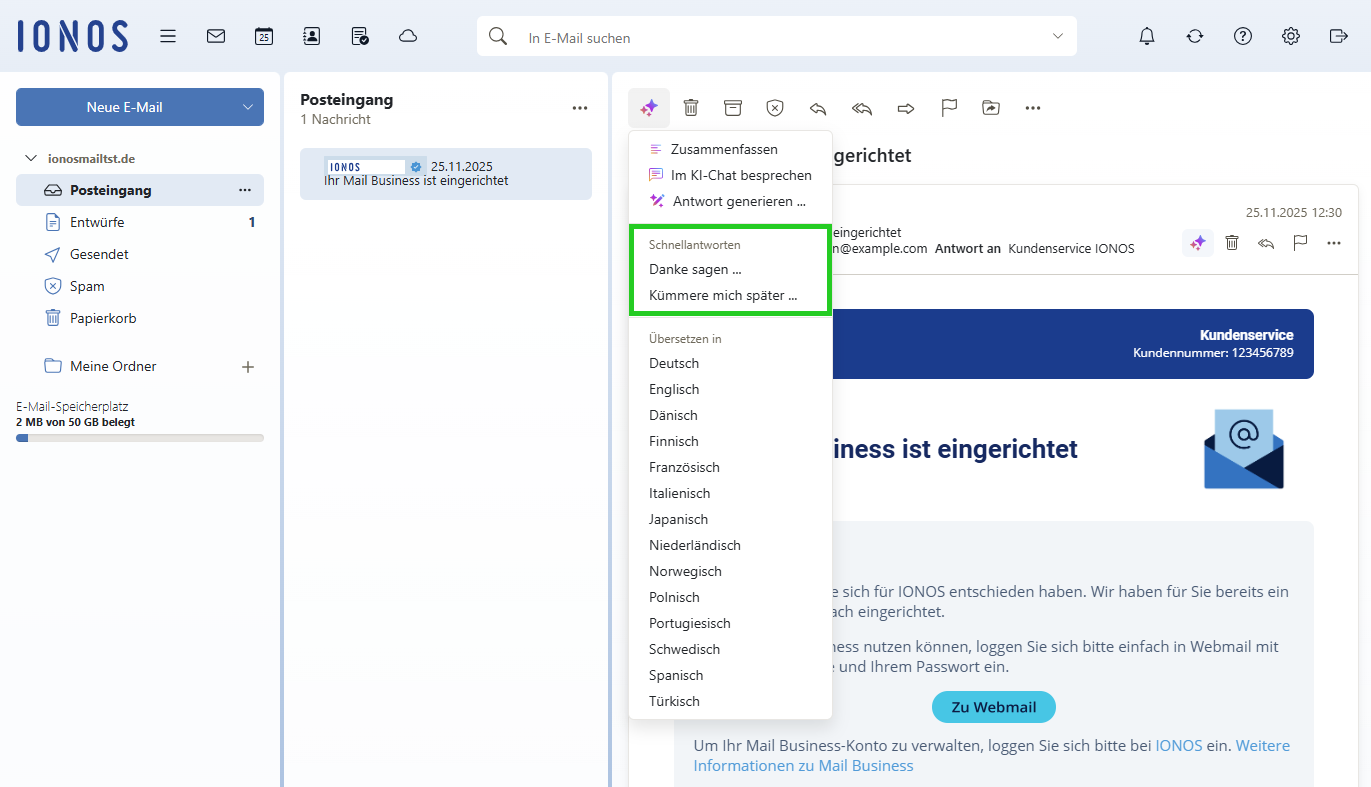Delete the email using the trash icon
Viewport: 1371px width, 787px height.
[690, 107]
